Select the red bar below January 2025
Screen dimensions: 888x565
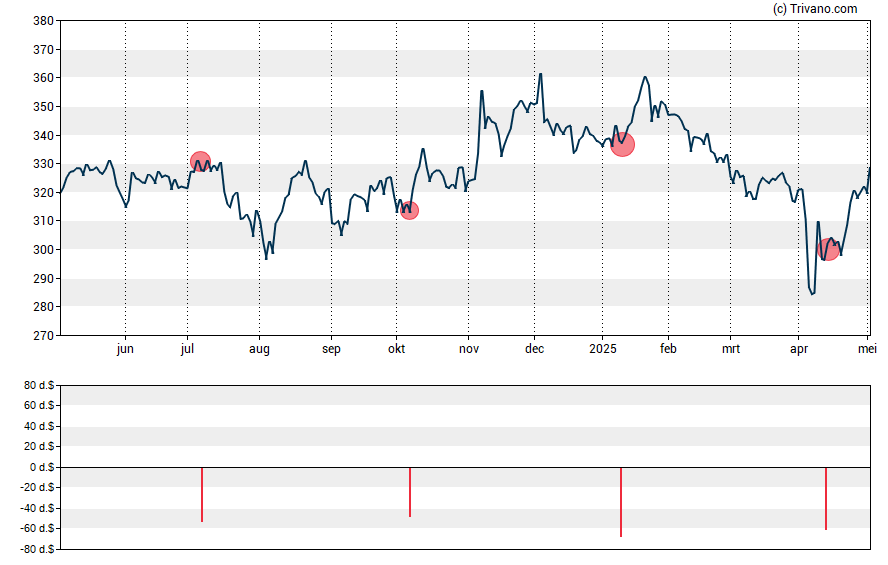621,502
